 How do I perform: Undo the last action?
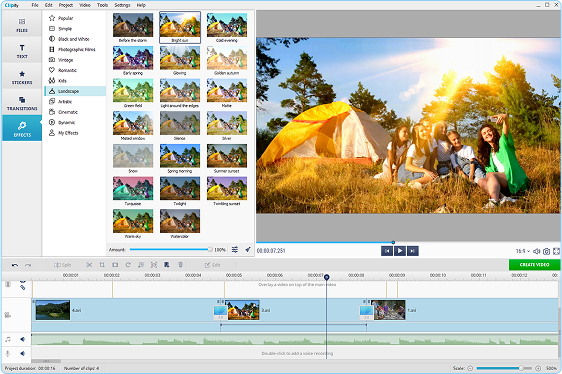click(15, 265)
